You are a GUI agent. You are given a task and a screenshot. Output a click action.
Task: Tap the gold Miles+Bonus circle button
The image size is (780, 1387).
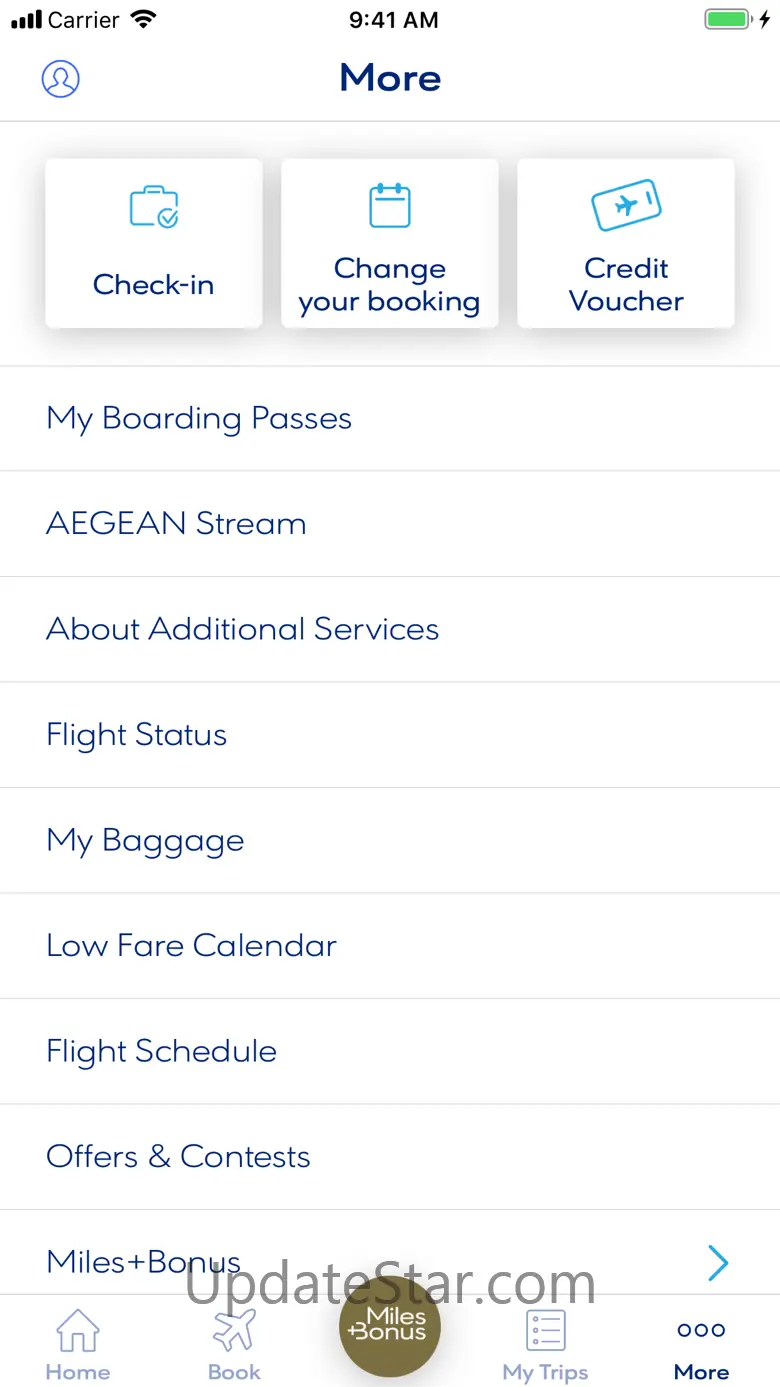[390, 1325]
